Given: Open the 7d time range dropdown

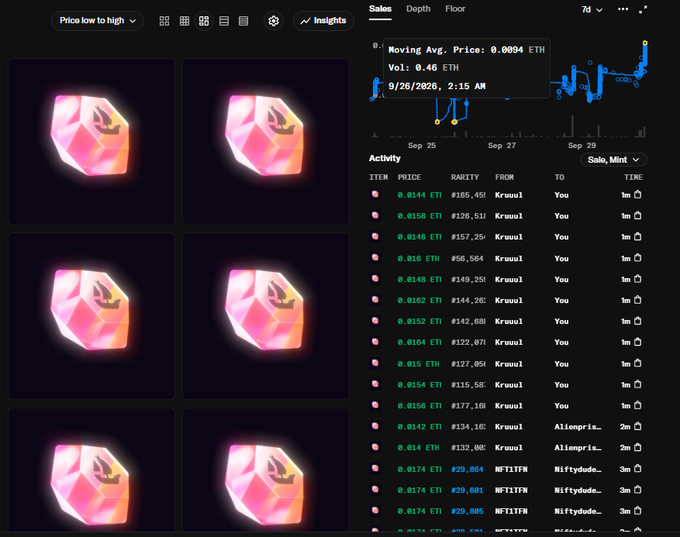Looking at the screenshot, I should 592,10.
